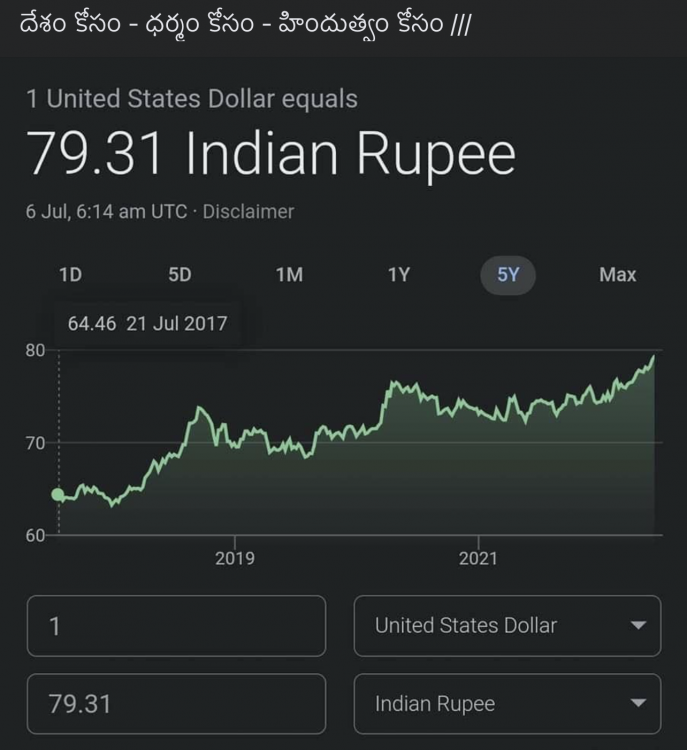
Task: Open the Disclaimer link
Action: (x=248, y=212)
